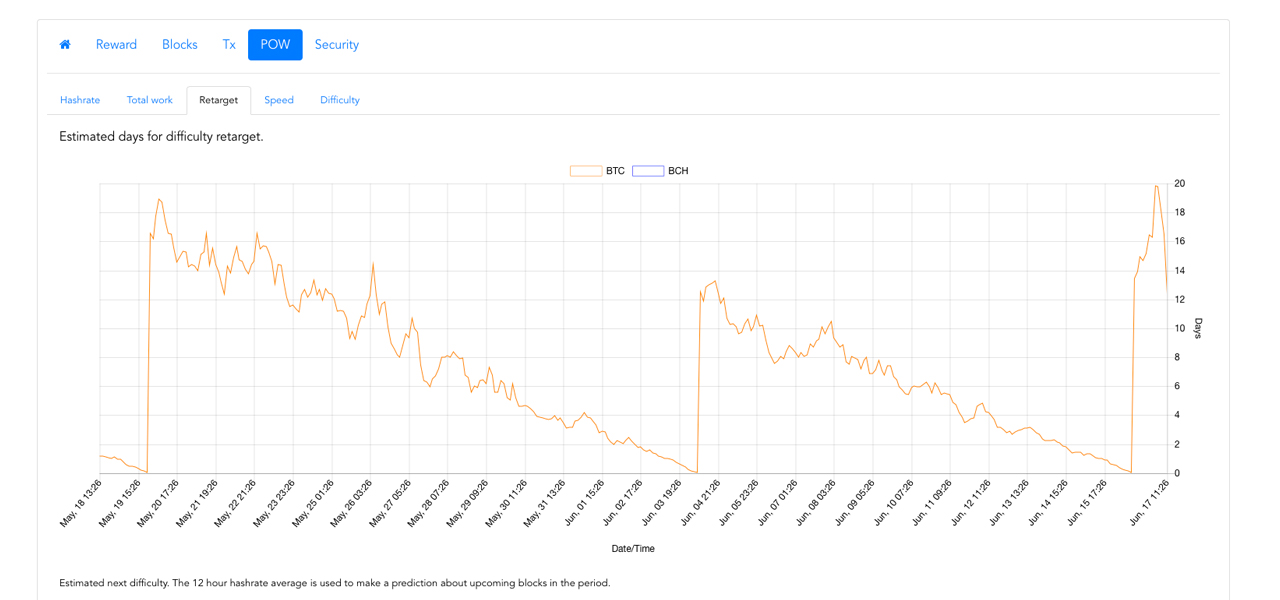This screenshot has height=600, width=1280.
Task: Click the x-axis label 'May, 18 13:26'
Action: click(x=81, y=503)
